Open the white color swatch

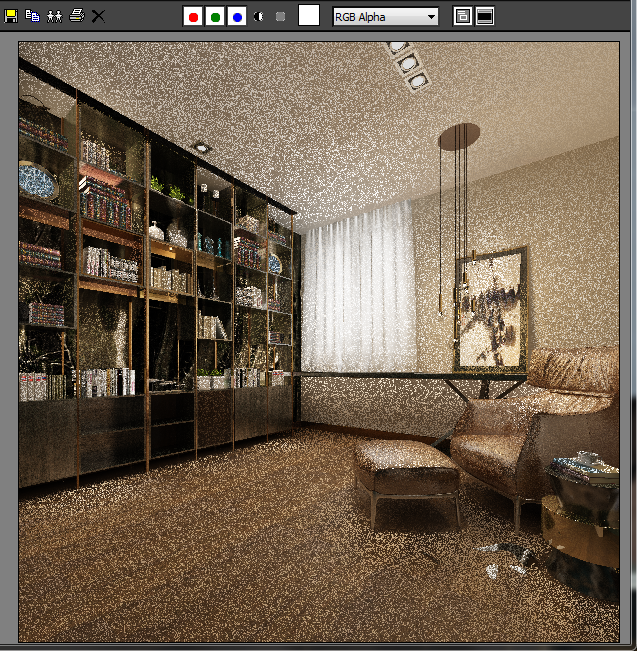coord(309,15)
